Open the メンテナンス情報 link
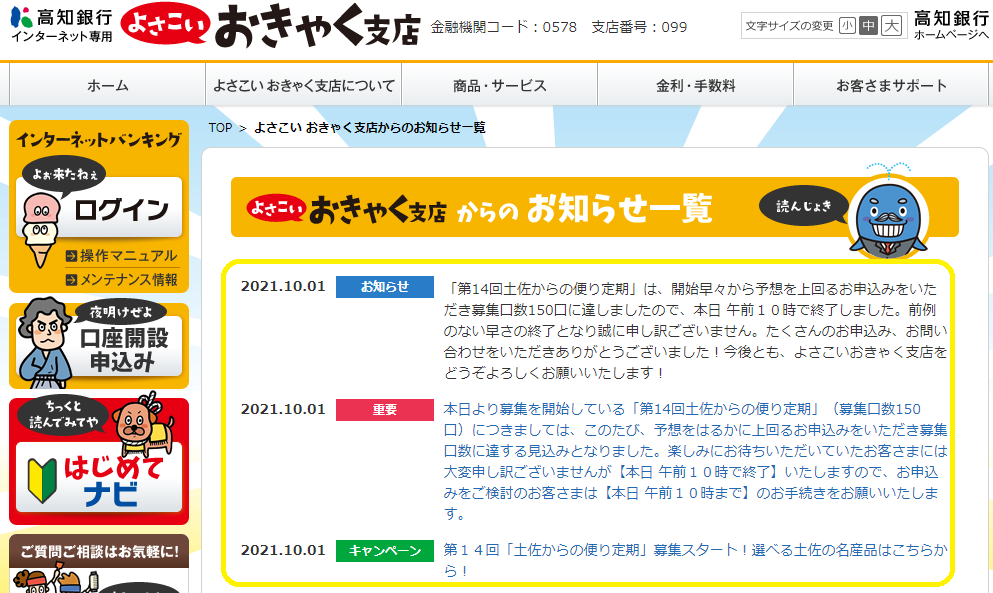This screenshot has width=993, height=593. point(129,279)
